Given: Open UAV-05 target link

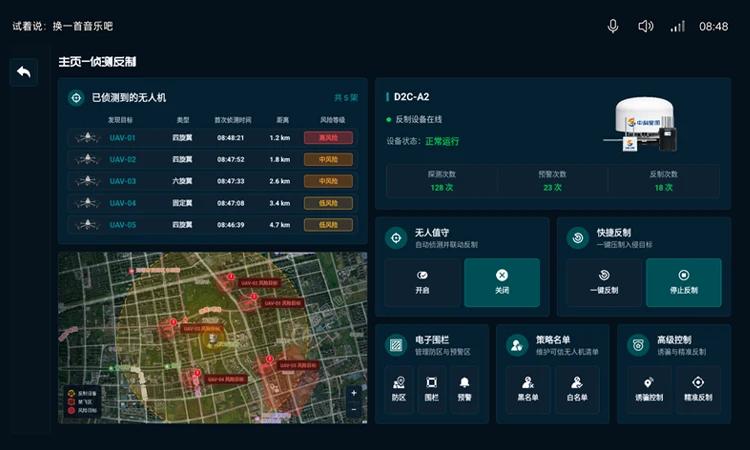Looking at the screenshot, I should coord(122,225).
